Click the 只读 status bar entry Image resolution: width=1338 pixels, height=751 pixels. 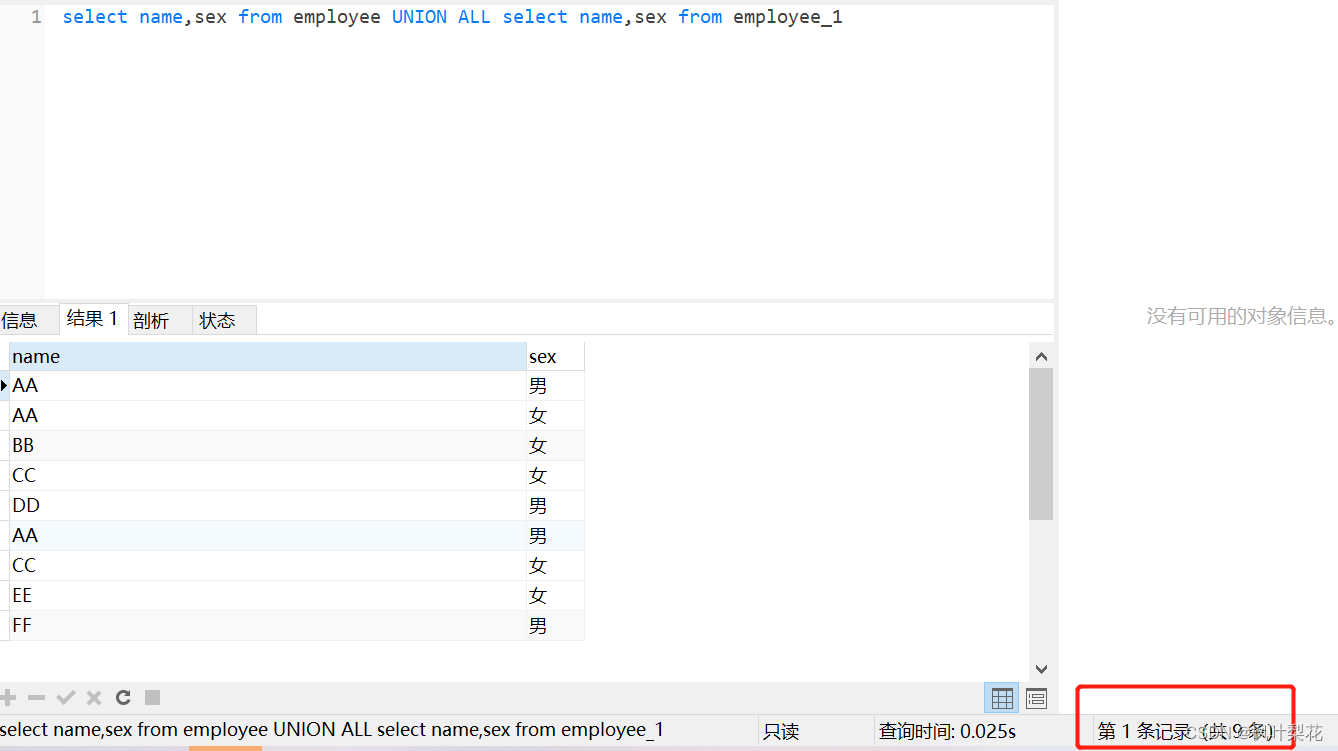(781, 732)
